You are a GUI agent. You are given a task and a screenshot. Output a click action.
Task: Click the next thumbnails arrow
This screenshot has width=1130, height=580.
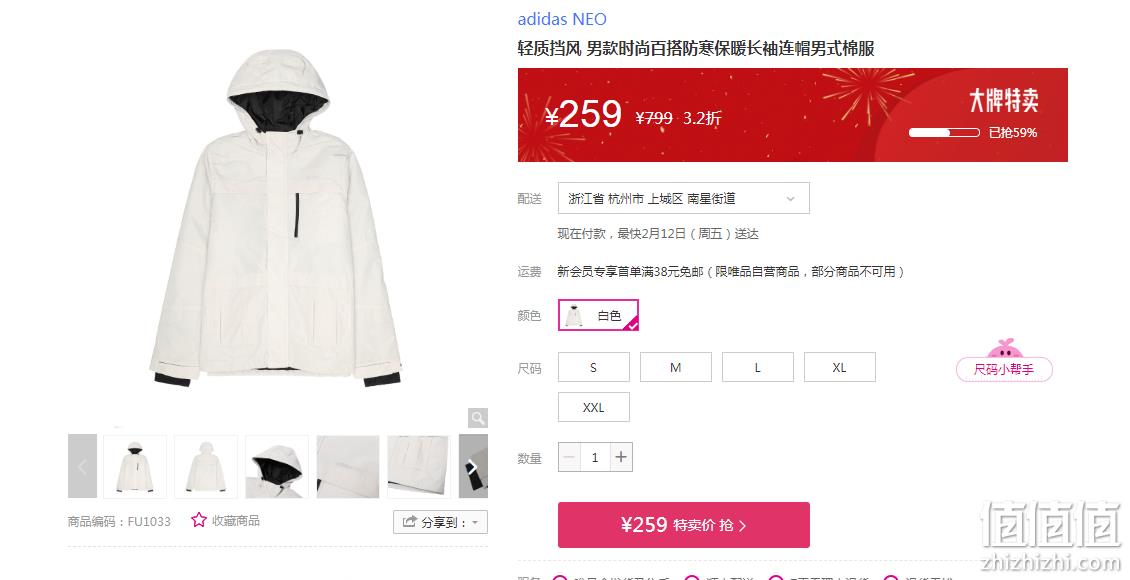[x=473, y=466]
